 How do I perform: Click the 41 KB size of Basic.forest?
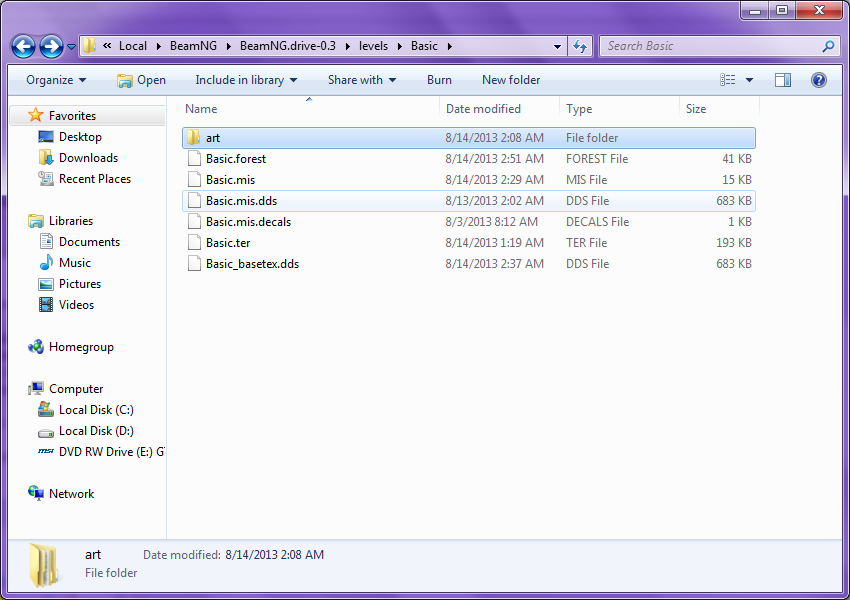tap(737, 159)
